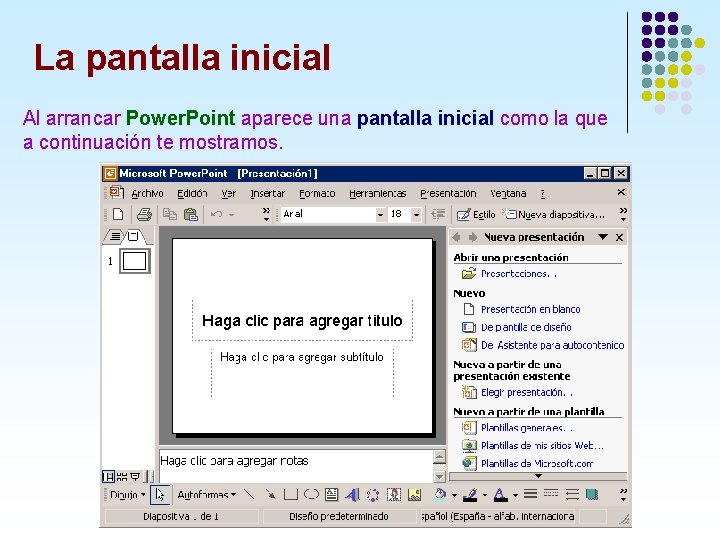This screenshot has width=720, height=540.
Task: Expand drawing toolbar options chevron
Action: (623, 495)
